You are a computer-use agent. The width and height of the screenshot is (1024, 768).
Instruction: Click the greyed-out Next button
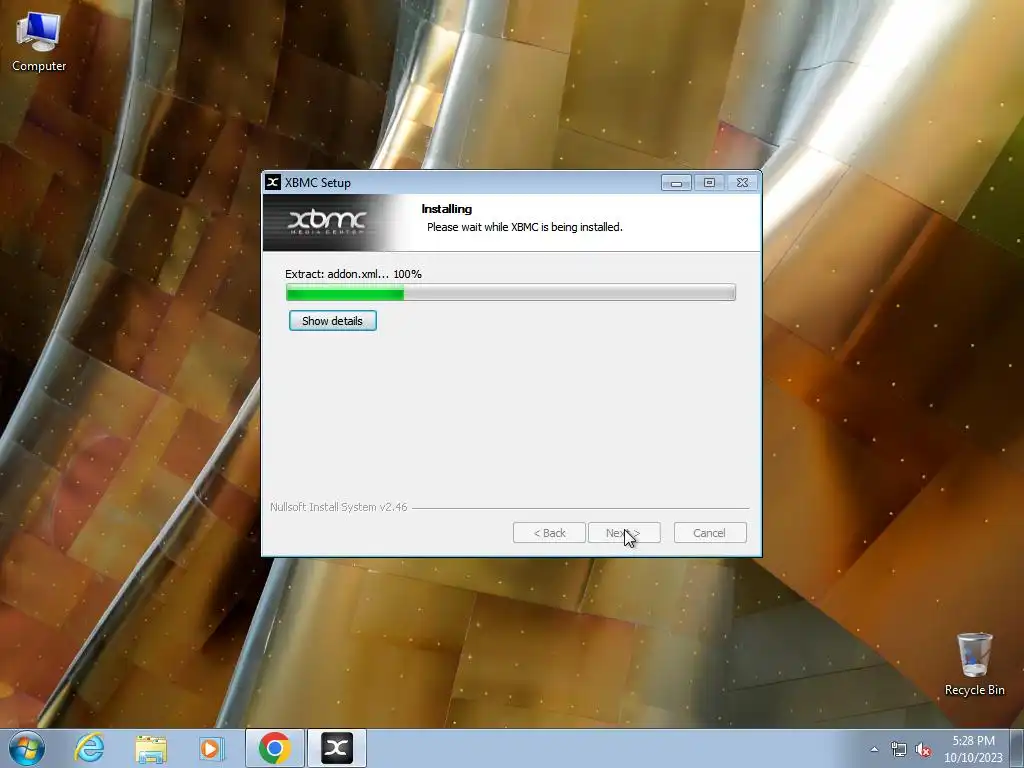(624, 533)
